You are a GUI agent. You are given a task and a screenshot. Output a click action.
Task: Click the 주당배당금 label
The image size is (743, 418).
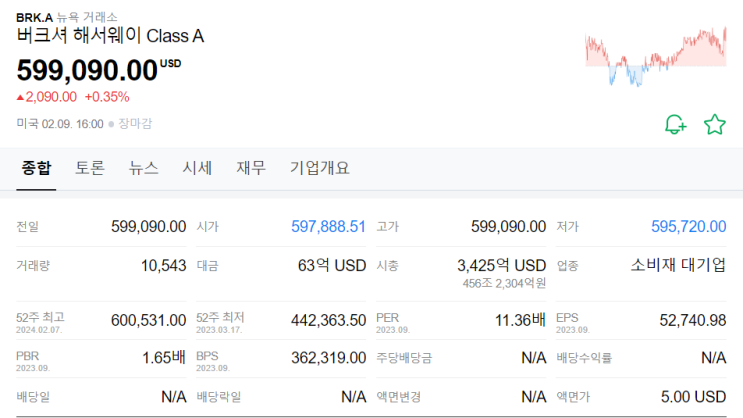[404, 358]
